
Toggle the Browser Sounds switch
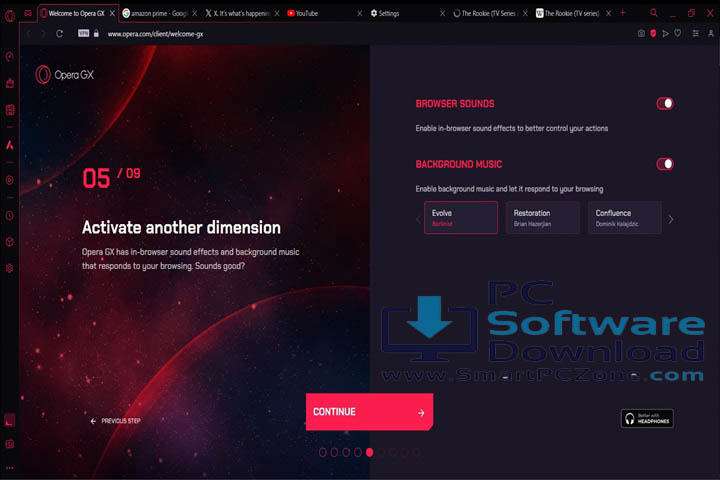coord(664,103)
